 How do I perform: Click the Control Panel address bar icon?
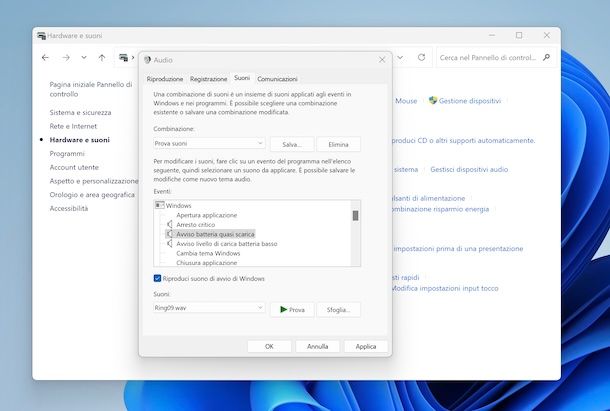(123, 58)
